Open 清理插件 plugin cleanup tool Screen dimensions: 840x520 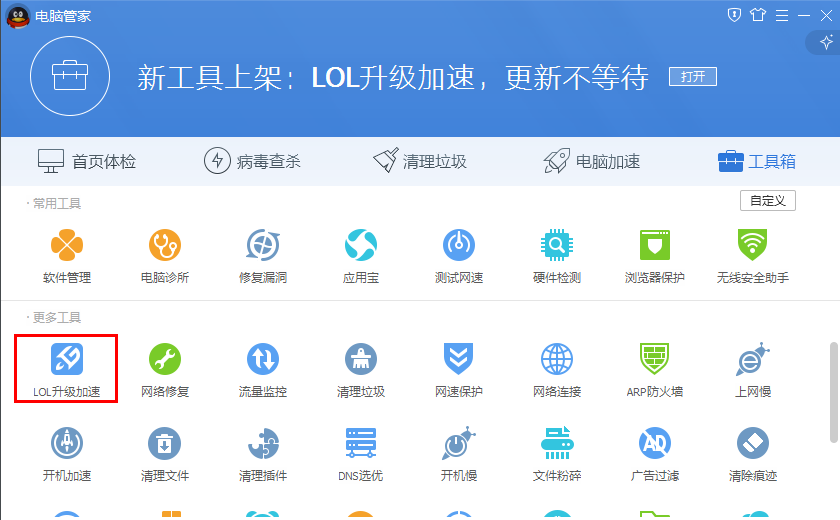263,454
